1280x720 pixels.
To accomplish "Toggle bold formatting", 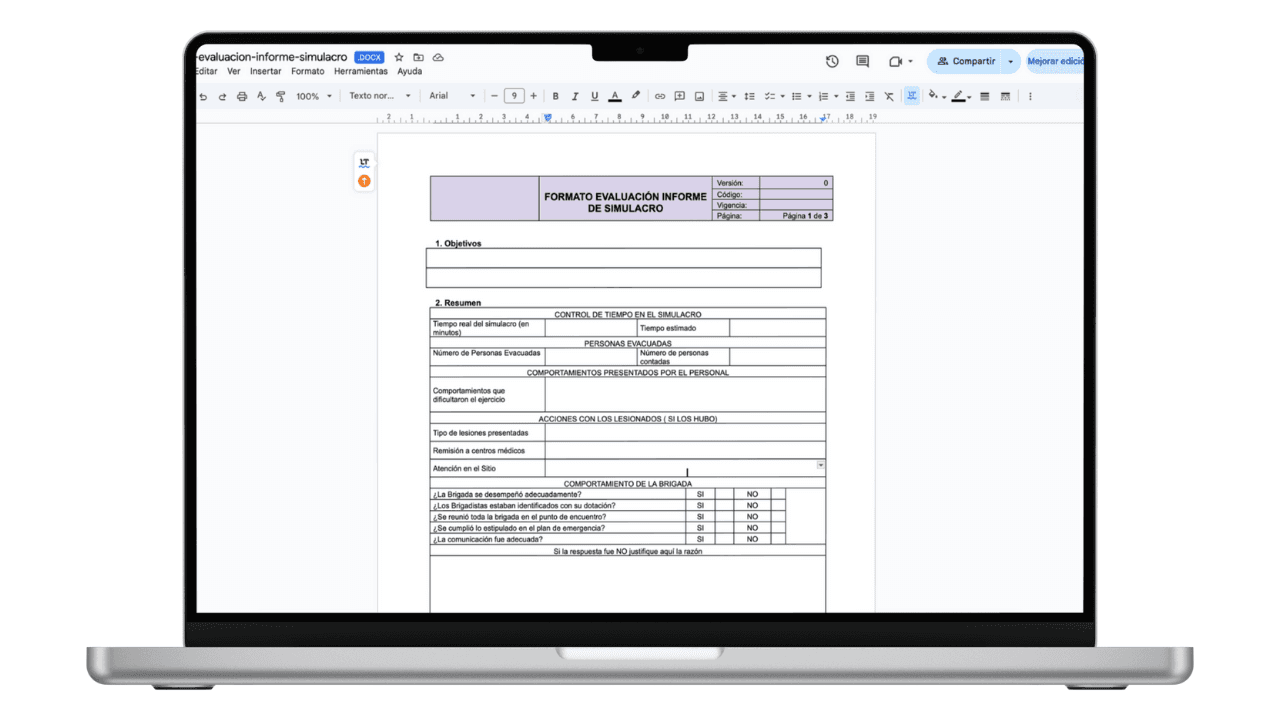I will 555,96.
